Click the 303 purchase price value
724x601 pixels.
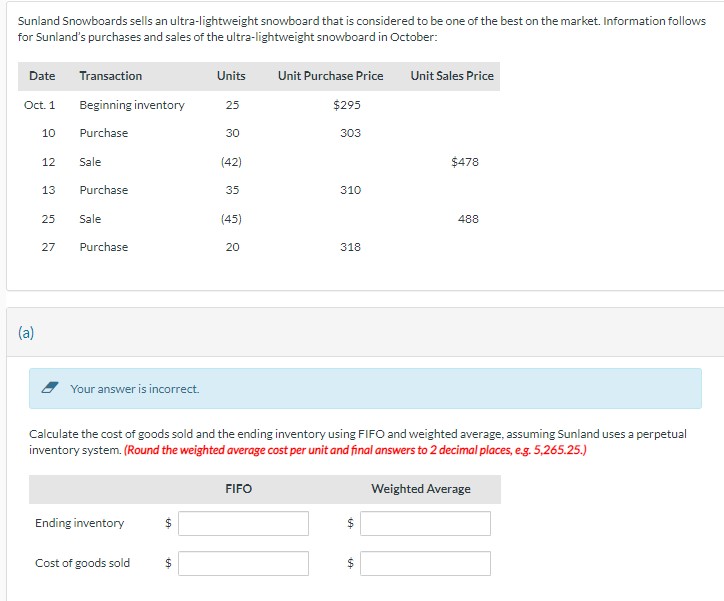[x=350, y=133]
